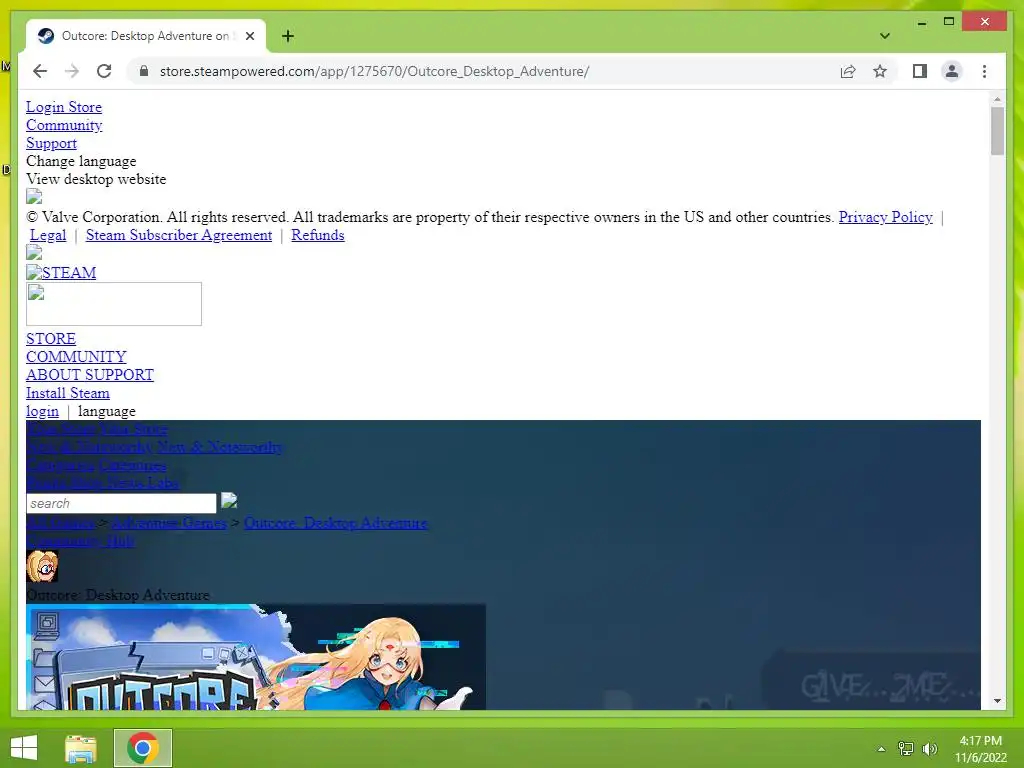Open the language dropdown beside login
1024x768 pixels.
106,411
